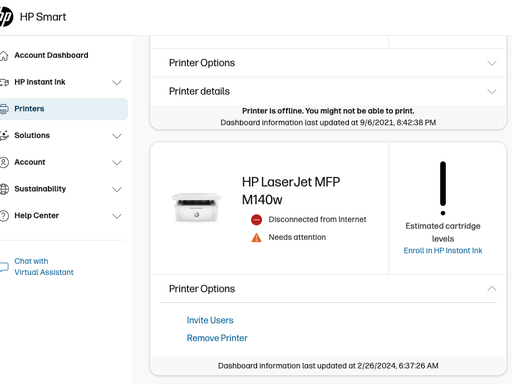
Task: Click Disconnected from Internet status text
Action: 317,219
